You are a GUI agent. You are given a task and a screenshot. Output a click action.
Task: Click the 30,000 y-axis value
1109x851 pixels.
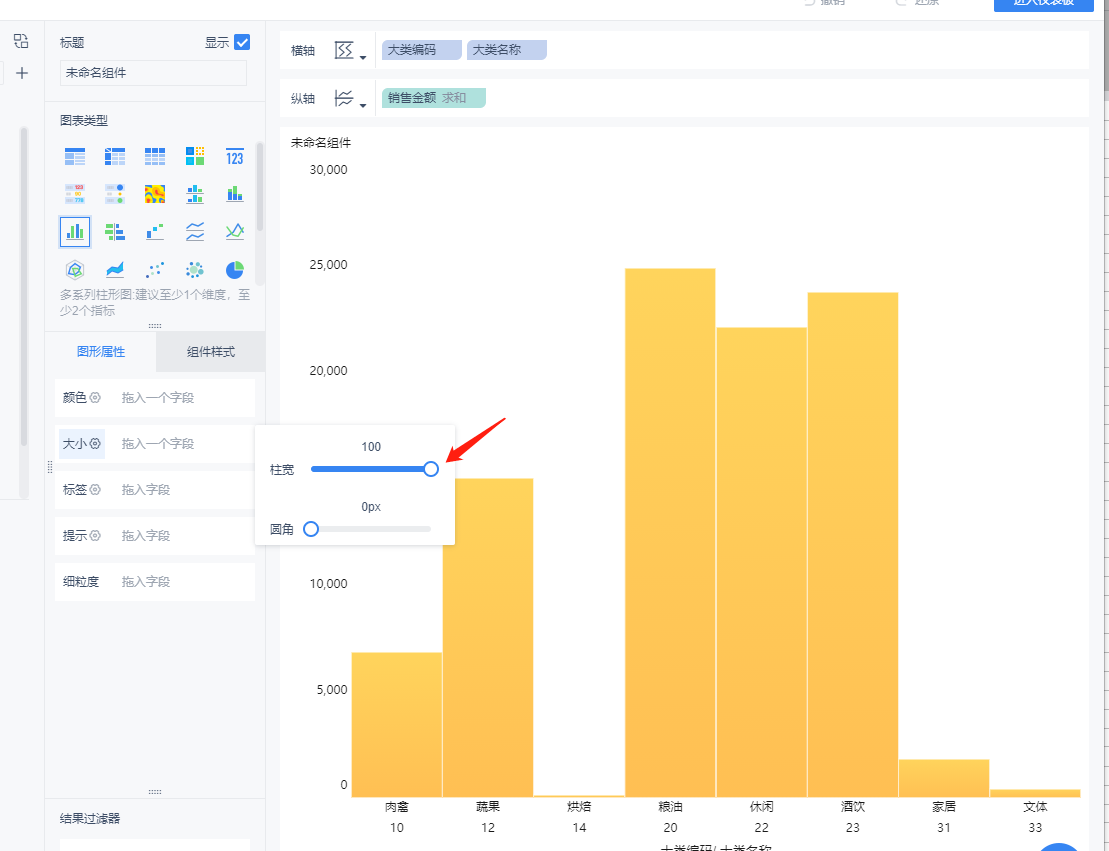[328, 169]
